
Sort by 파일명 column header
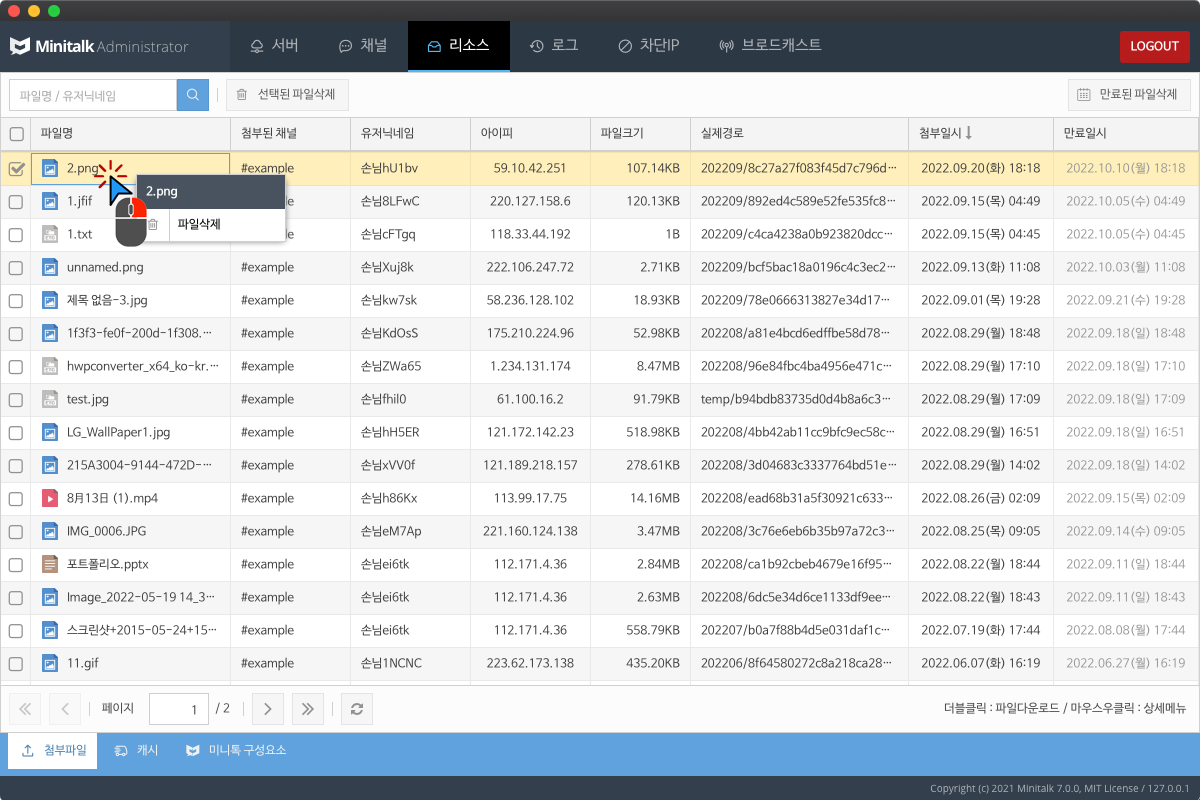pos(131,133)
